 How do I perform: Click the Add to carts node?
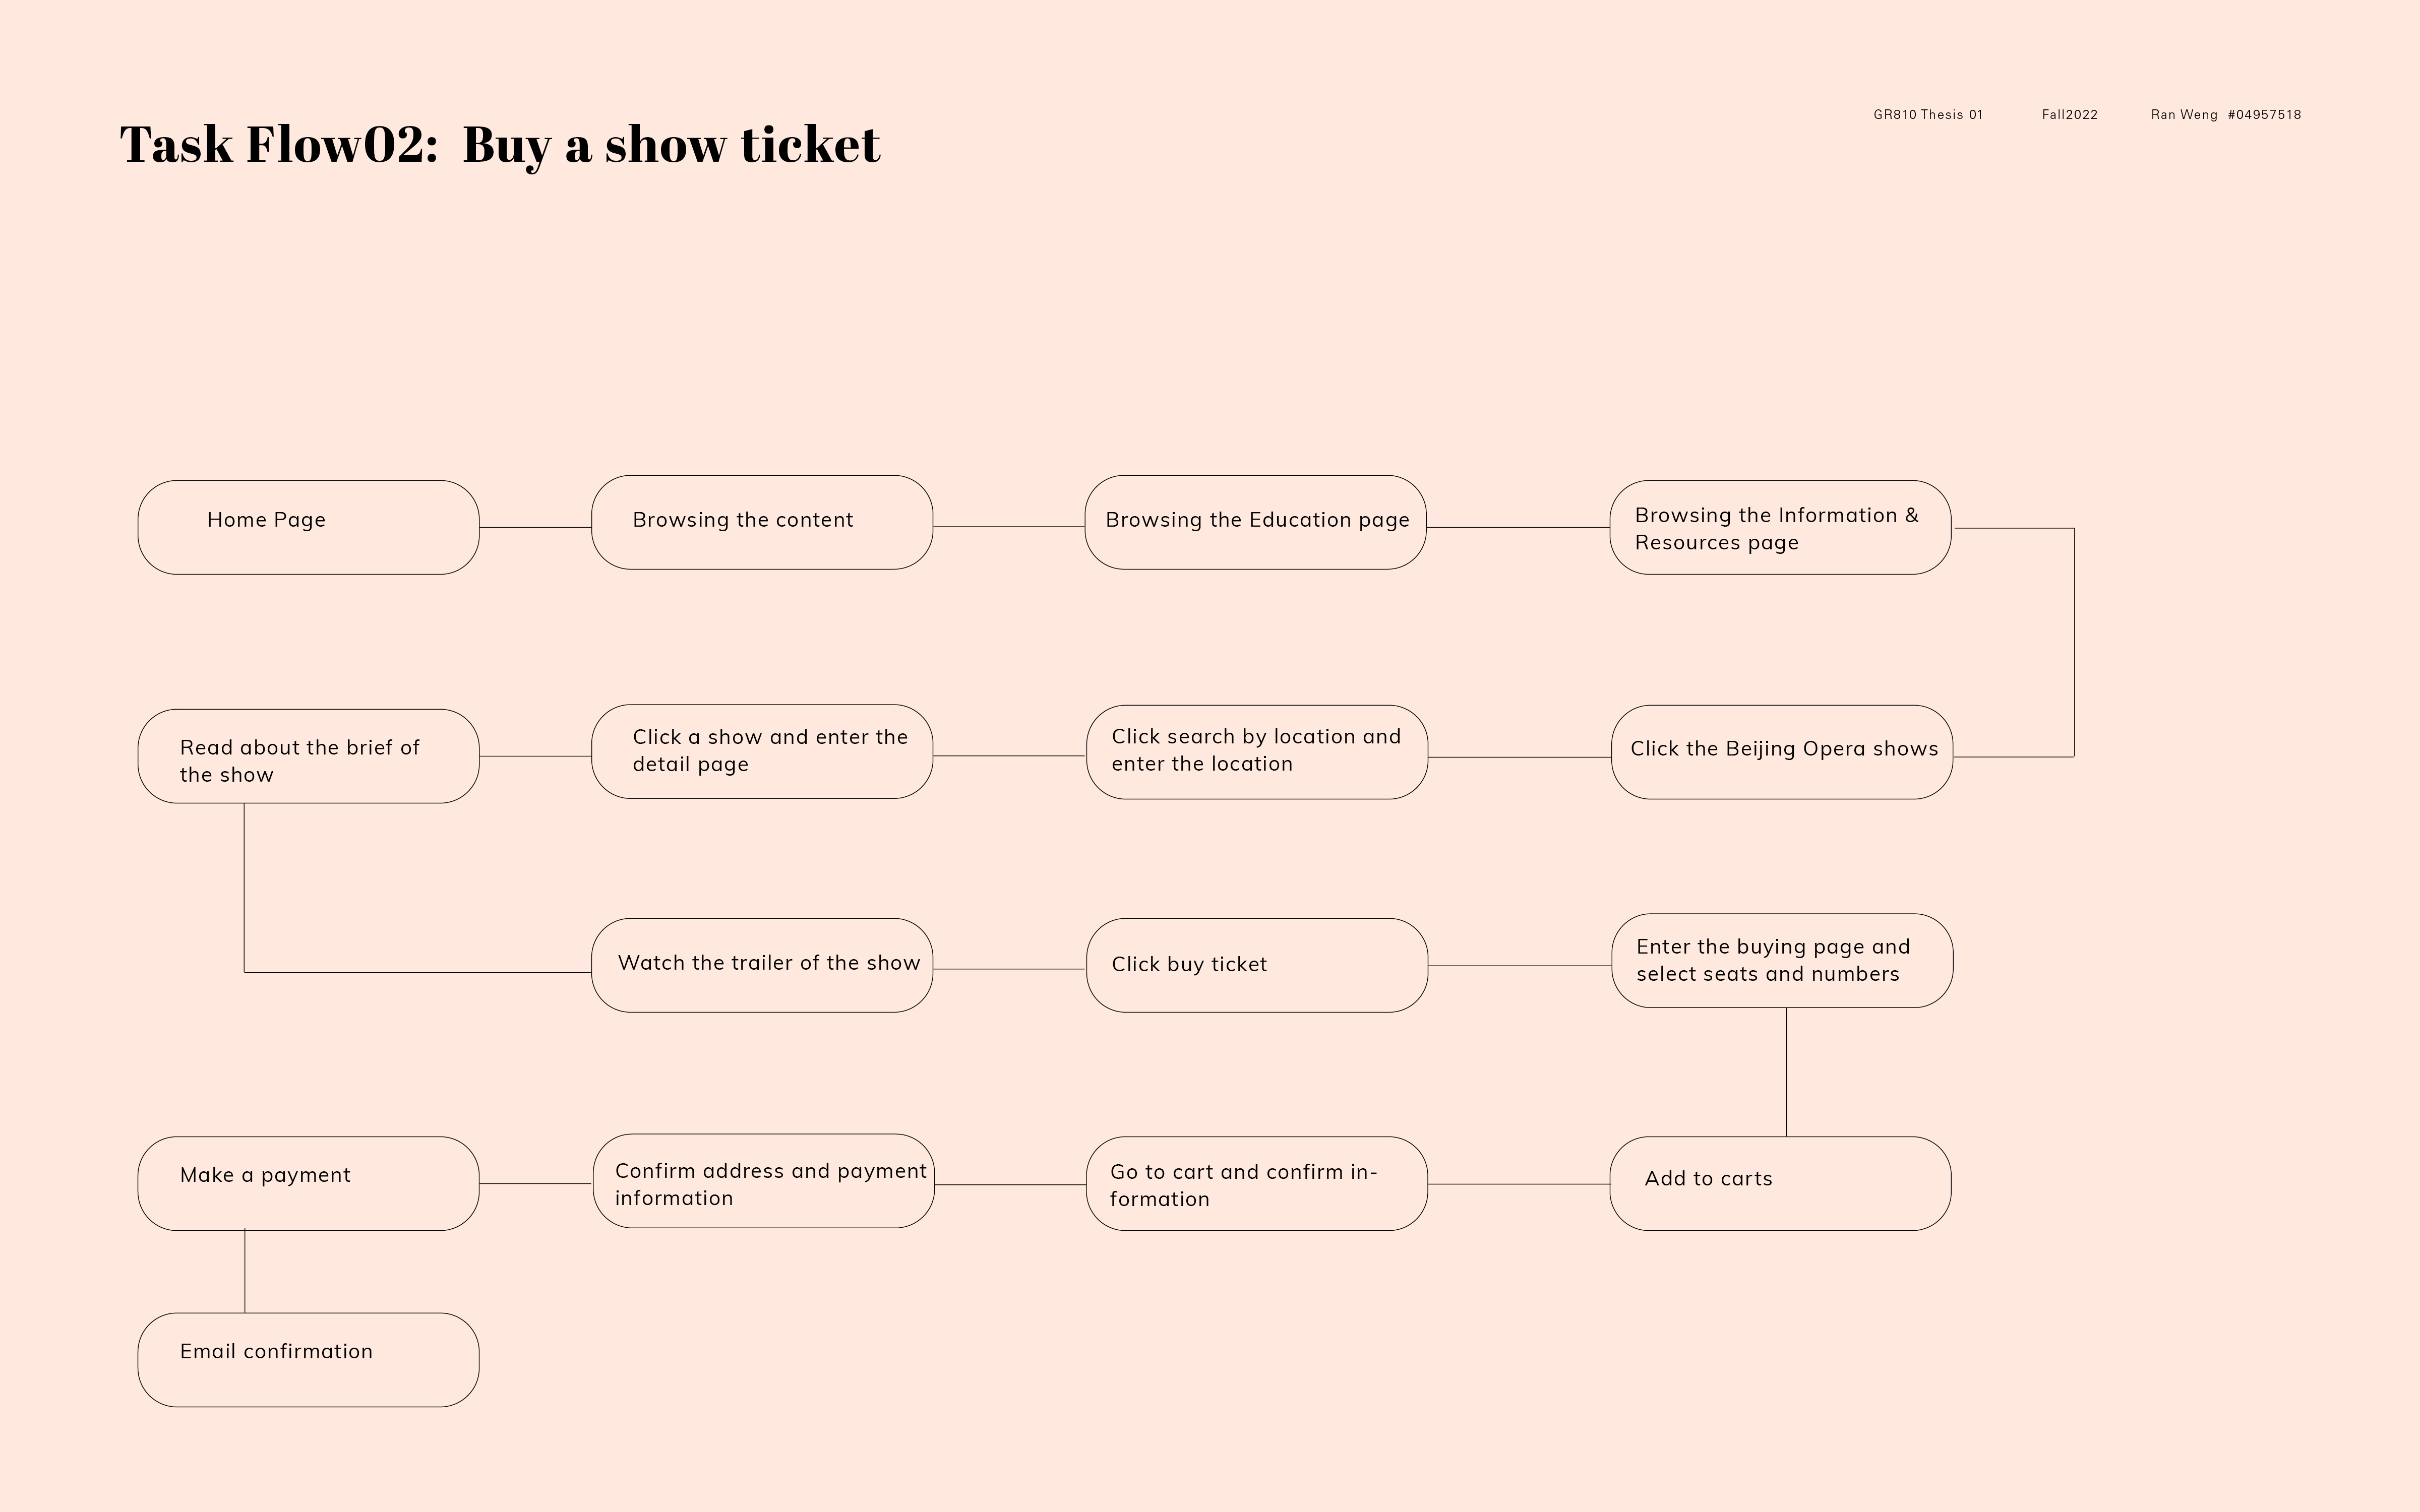pos(1780,1183)
